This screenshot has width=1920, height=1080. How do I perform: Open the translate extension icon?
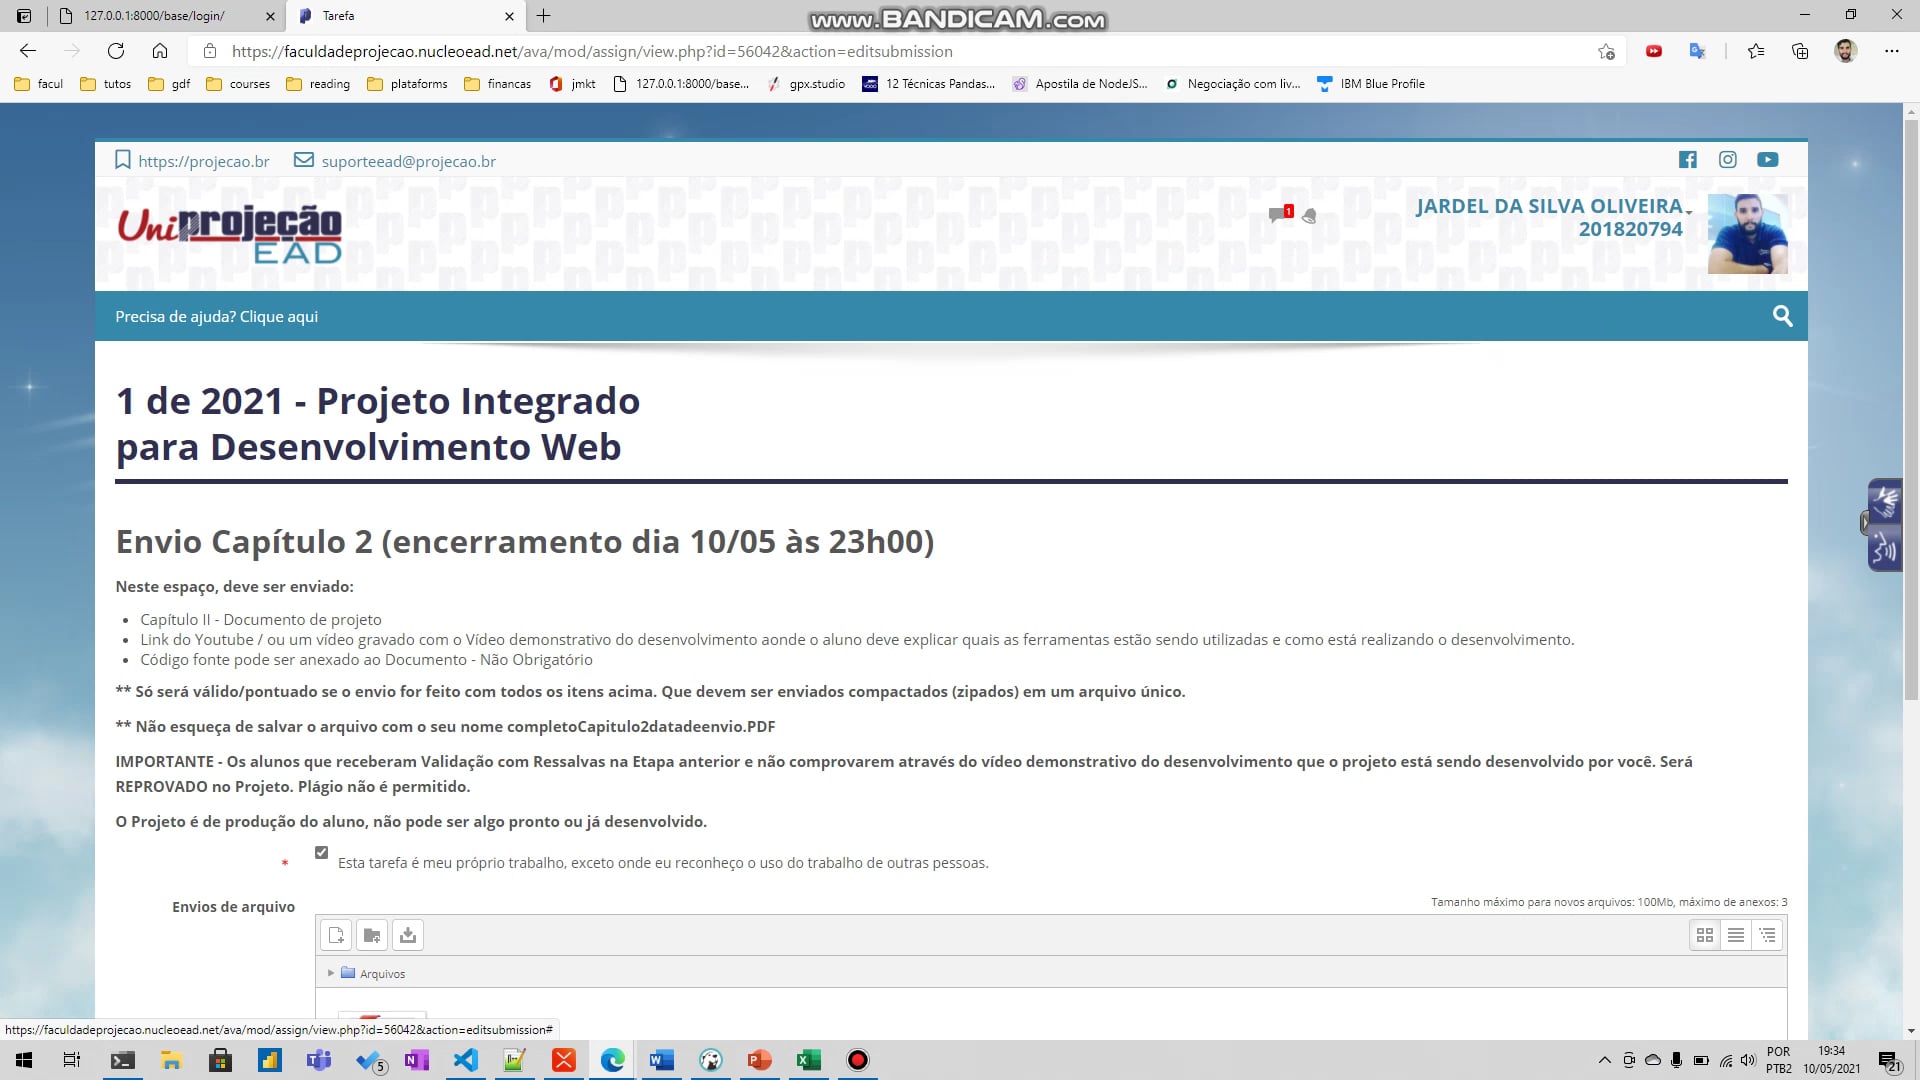pyautogui.click(x=1697, y=51)
